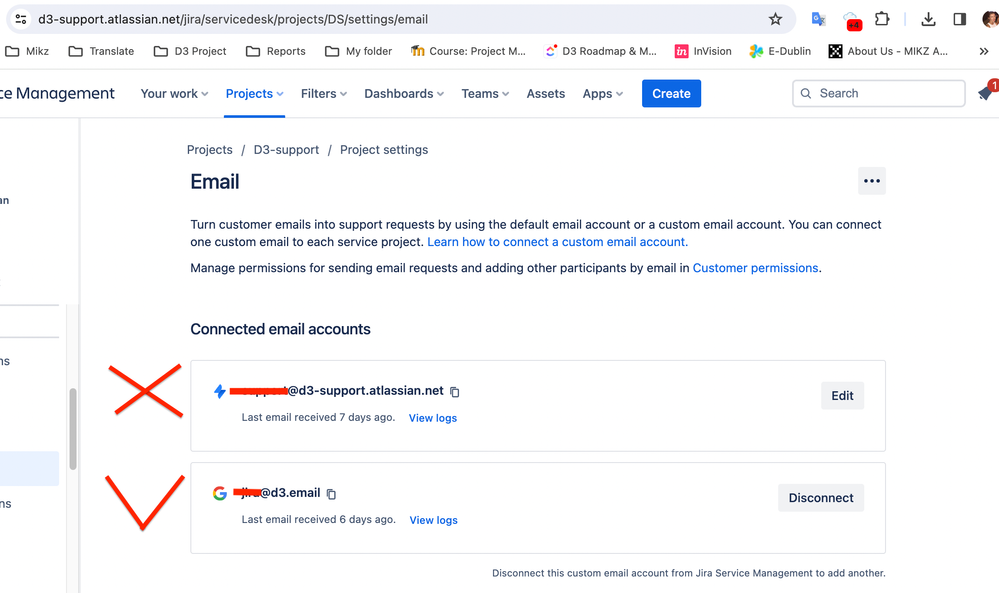Expand the Your work dropdown
Viewport: 999px width, 593px height.
[x=174, y=94]
